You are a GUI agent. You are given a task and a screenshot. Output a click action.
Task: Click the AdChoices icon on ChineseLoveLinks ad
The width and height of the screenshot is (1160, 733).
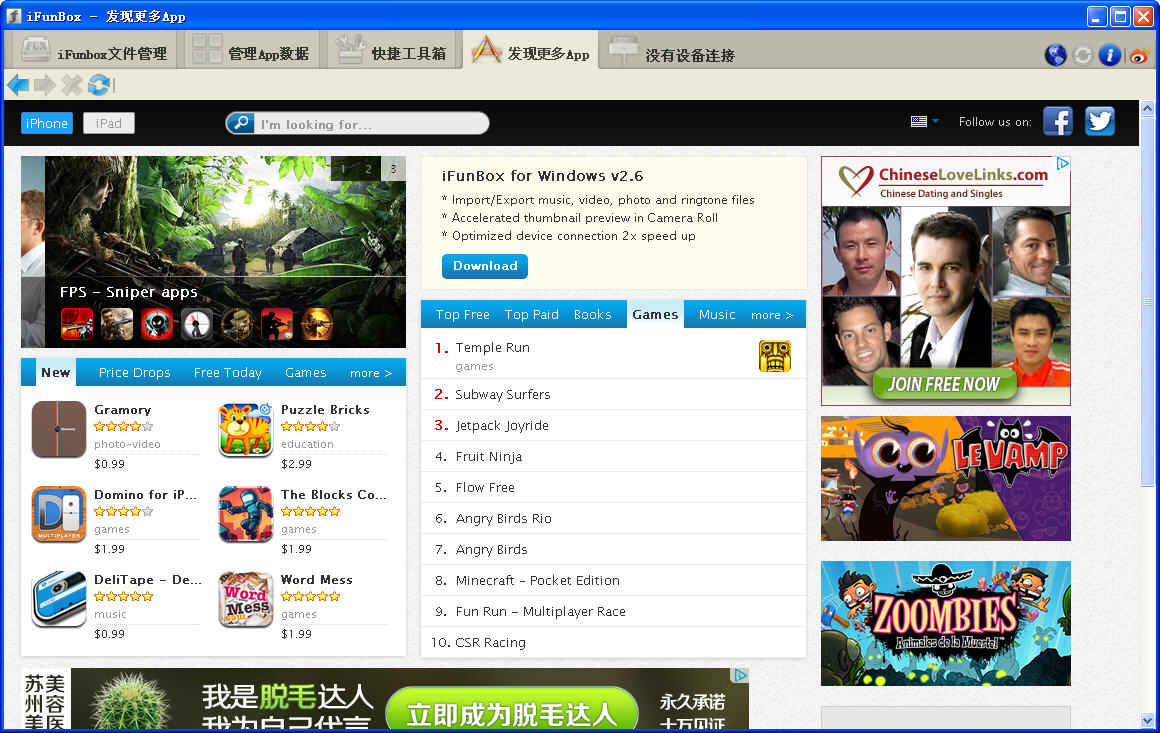(1062, 163)
